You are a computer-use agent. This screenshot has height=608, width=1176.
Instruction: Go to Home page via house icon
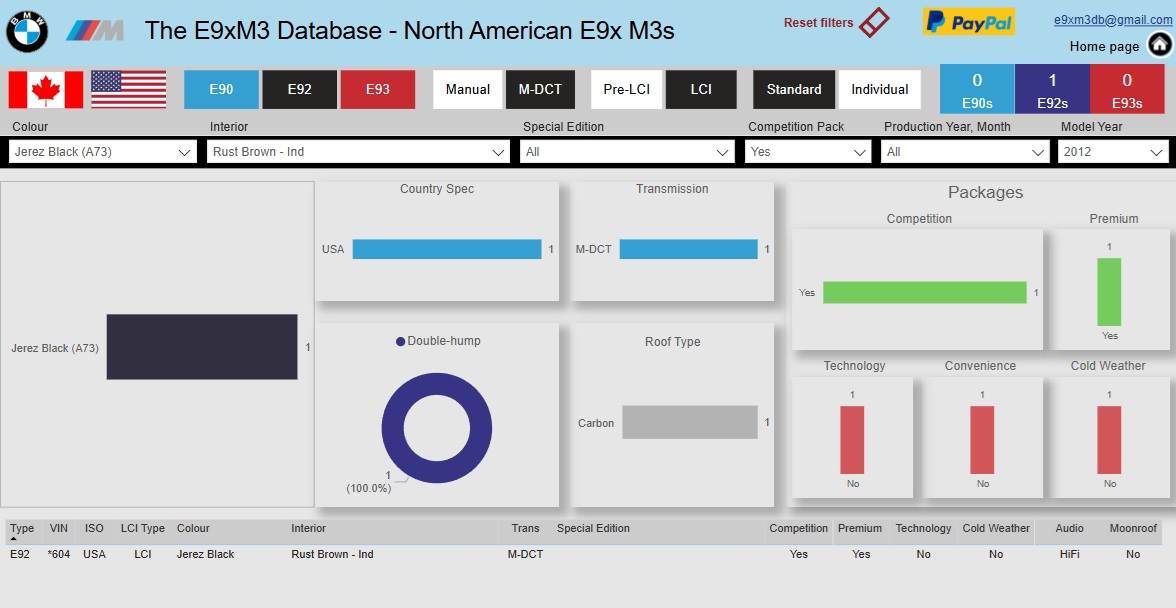click(1160, 45)
